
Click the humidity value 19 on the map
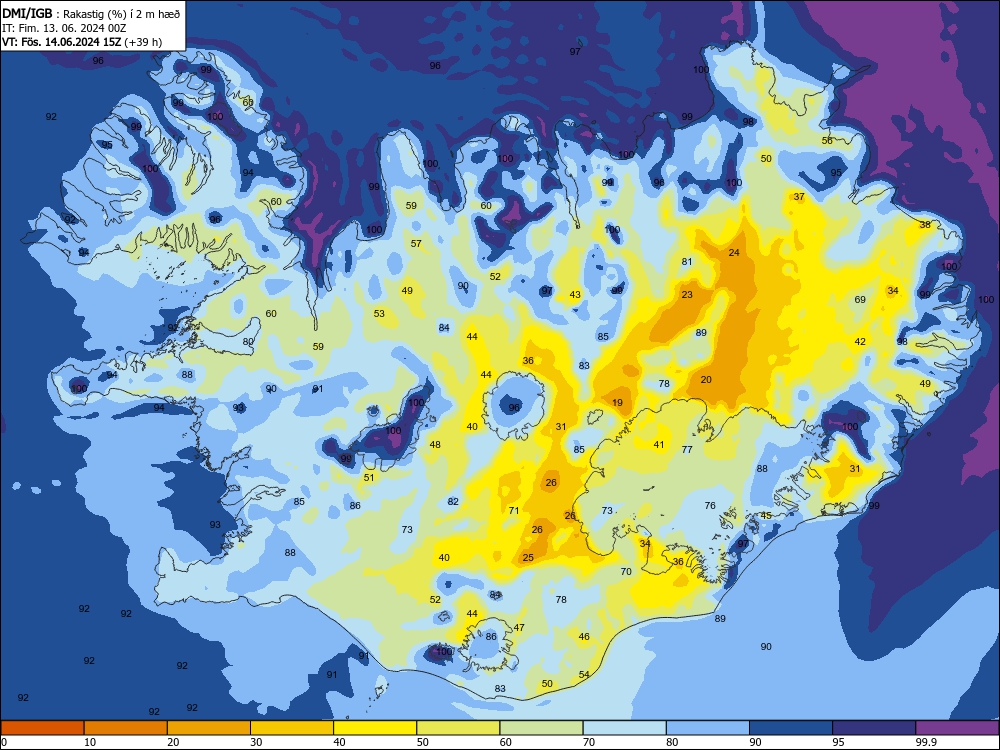(x=617, y=402)
